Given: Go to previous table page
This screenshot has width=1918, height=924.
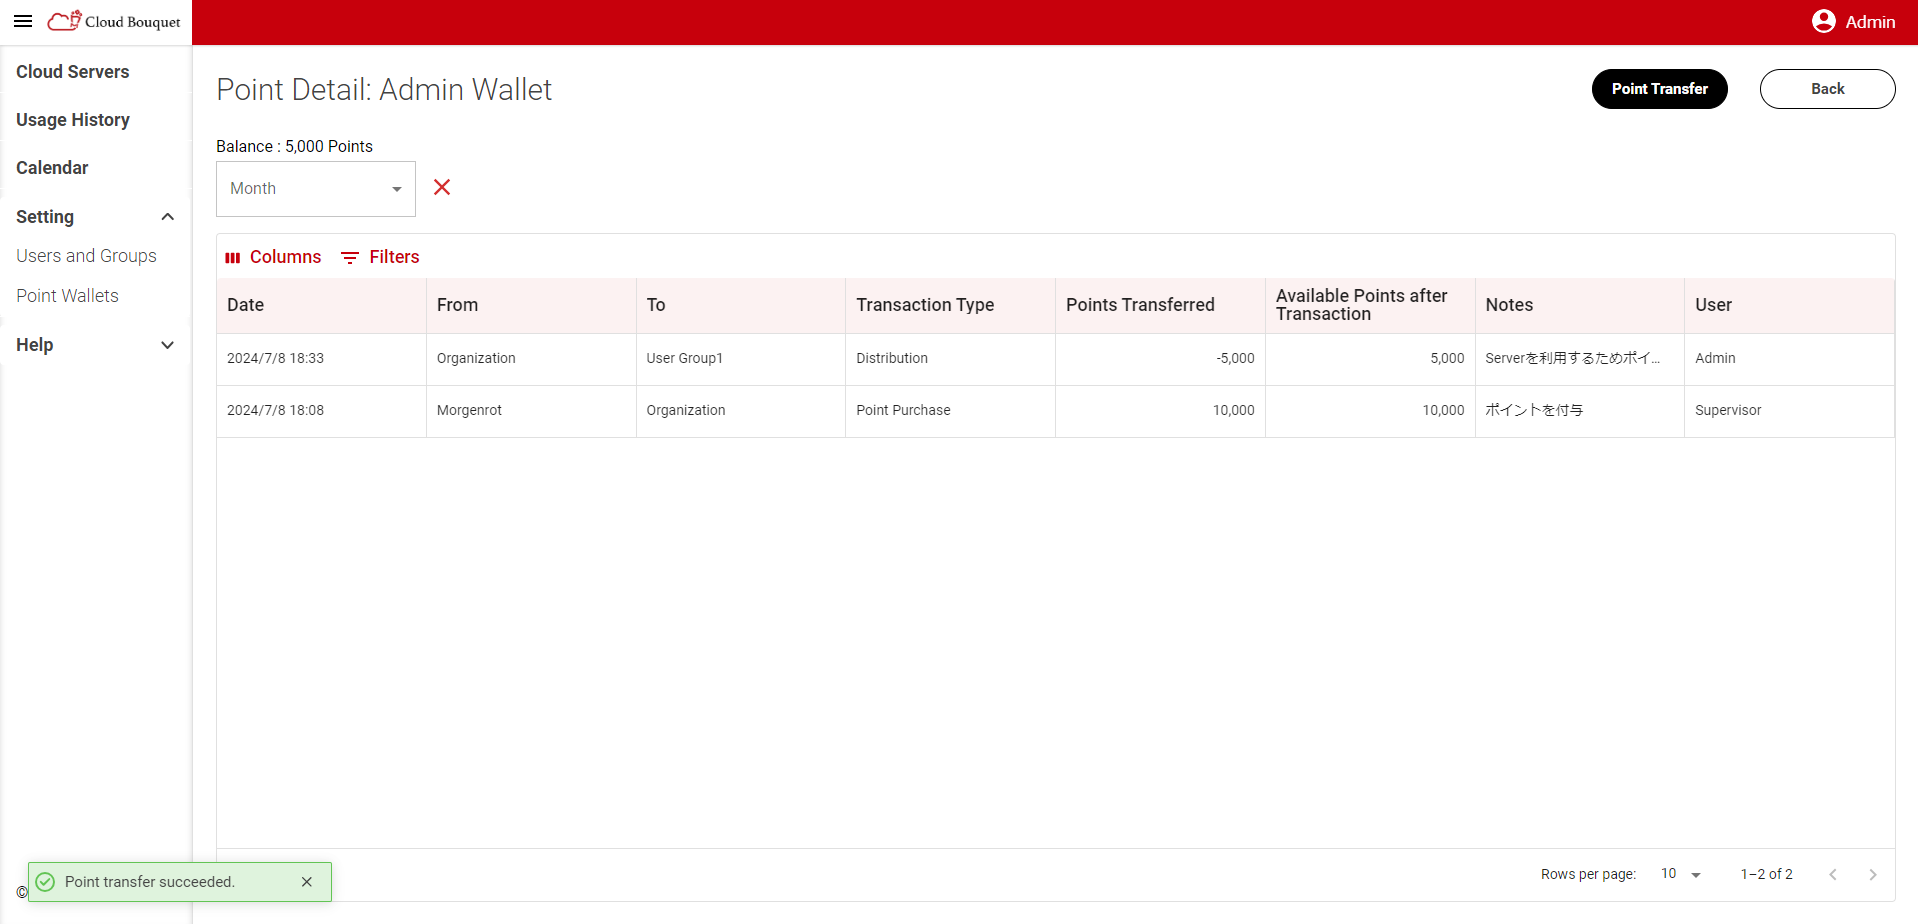Looking at the screenshot, I should pyautogui.click(x=1833, y=874).
